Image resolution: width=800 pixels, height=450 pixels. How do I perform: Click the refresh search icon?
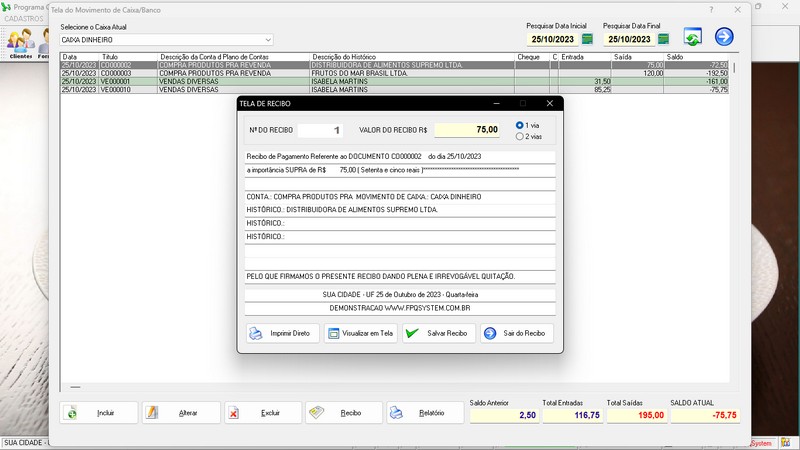pyautogui.click(x=692, y=37)
